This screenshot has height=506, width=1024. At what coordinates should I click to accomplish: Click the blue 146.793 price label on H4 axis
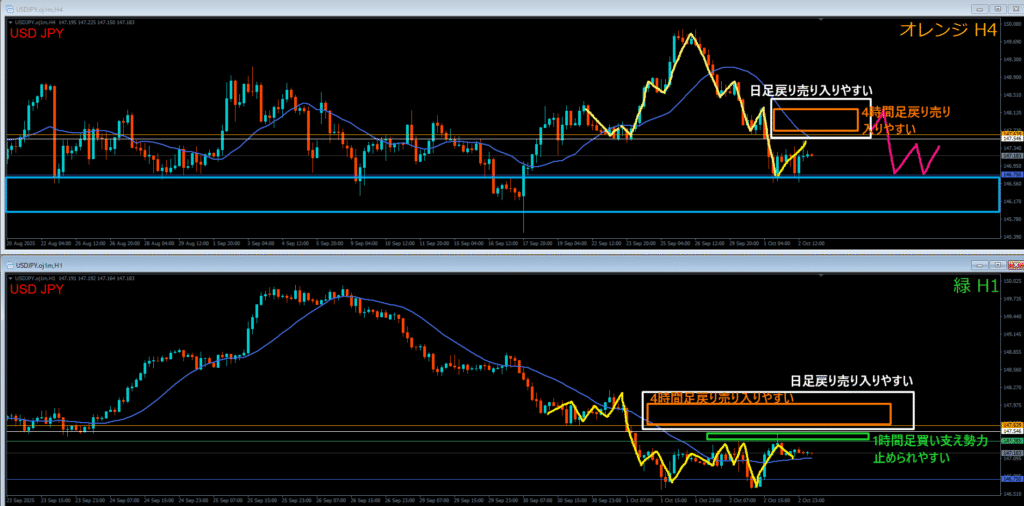tap(1010, 175)
